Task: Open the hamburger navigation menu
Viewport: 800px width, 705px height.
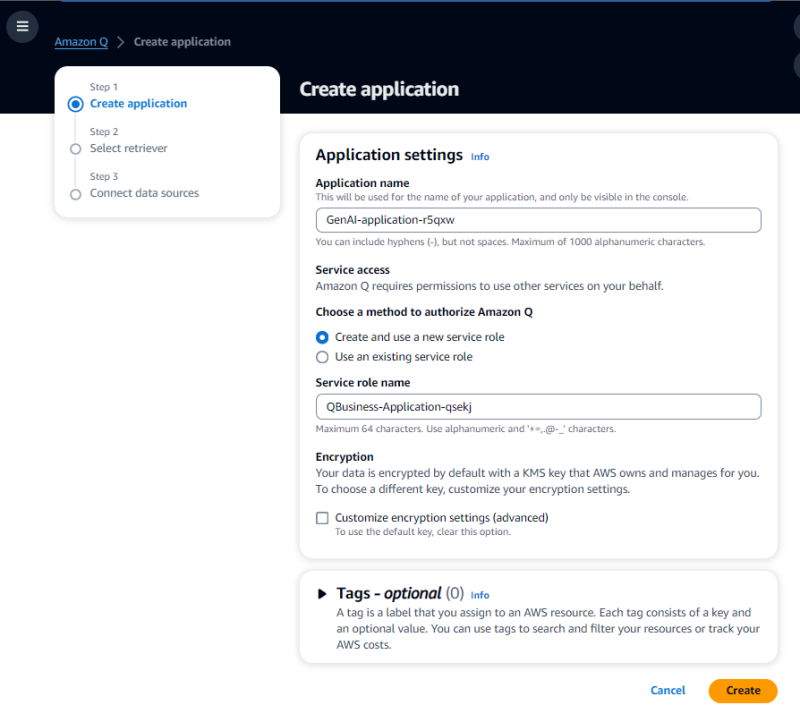Action: pos(22,26)
